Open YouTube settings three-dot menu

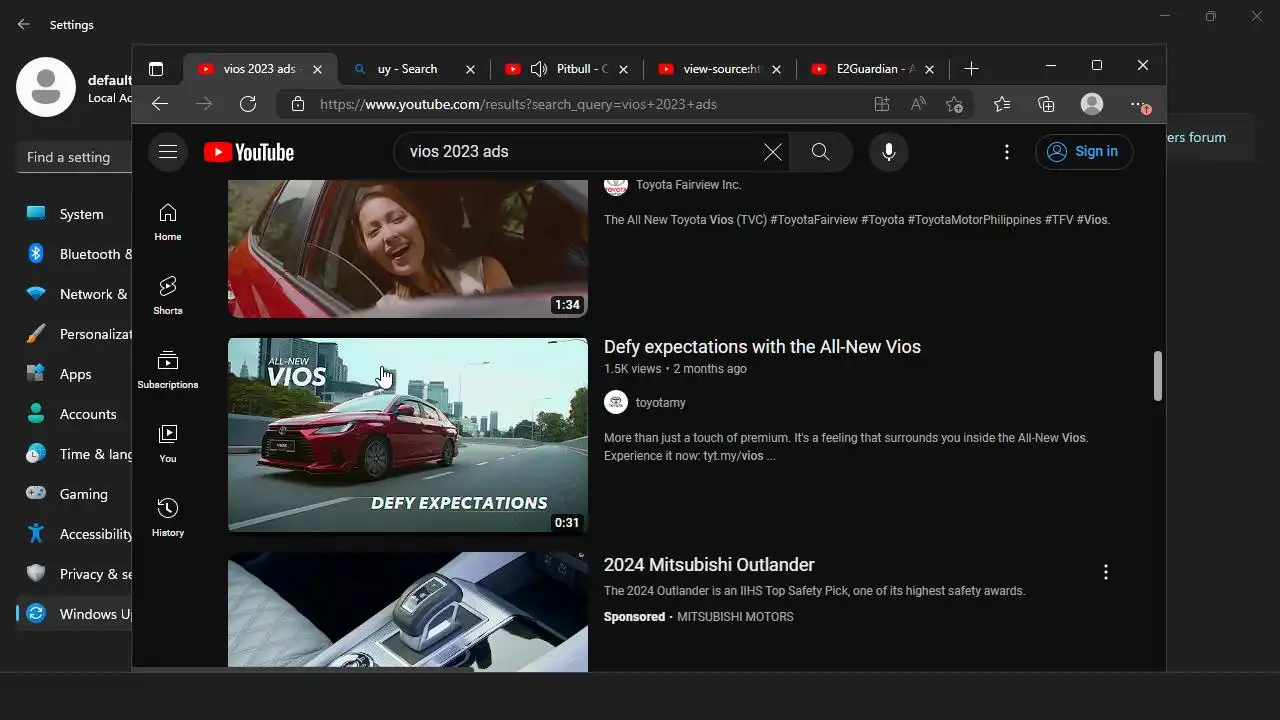[x=1007, y=152]
